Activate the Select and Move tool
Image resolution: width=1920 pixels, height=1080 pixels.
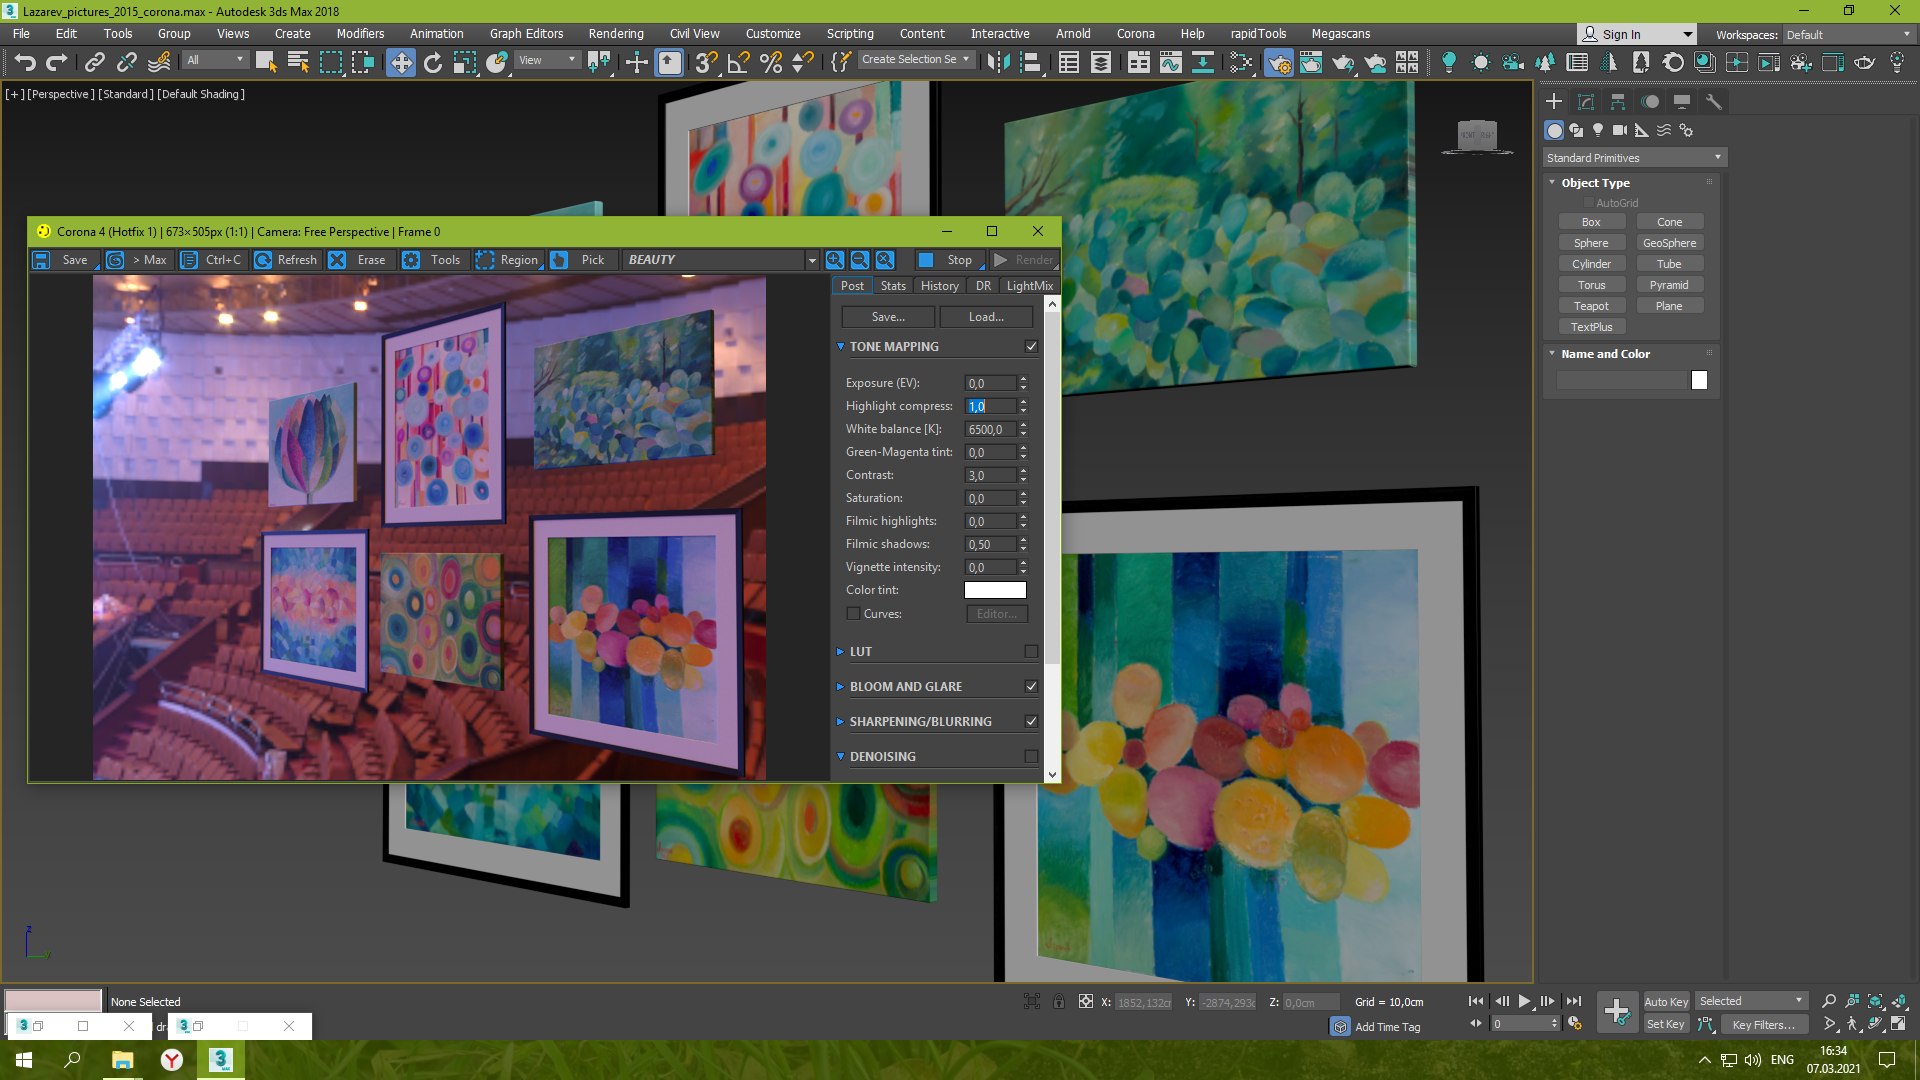[x=401, y=62]
